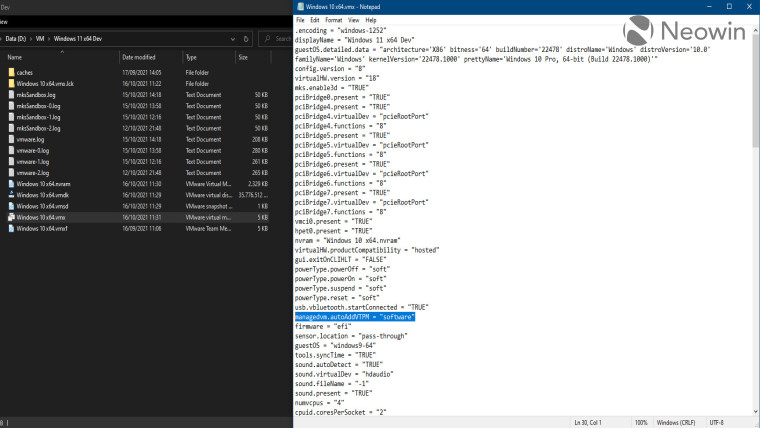Image resolution: width=760 pixels, height=428 pixels.
Task: Sort files by Date modified column
Action: [139, 57]
